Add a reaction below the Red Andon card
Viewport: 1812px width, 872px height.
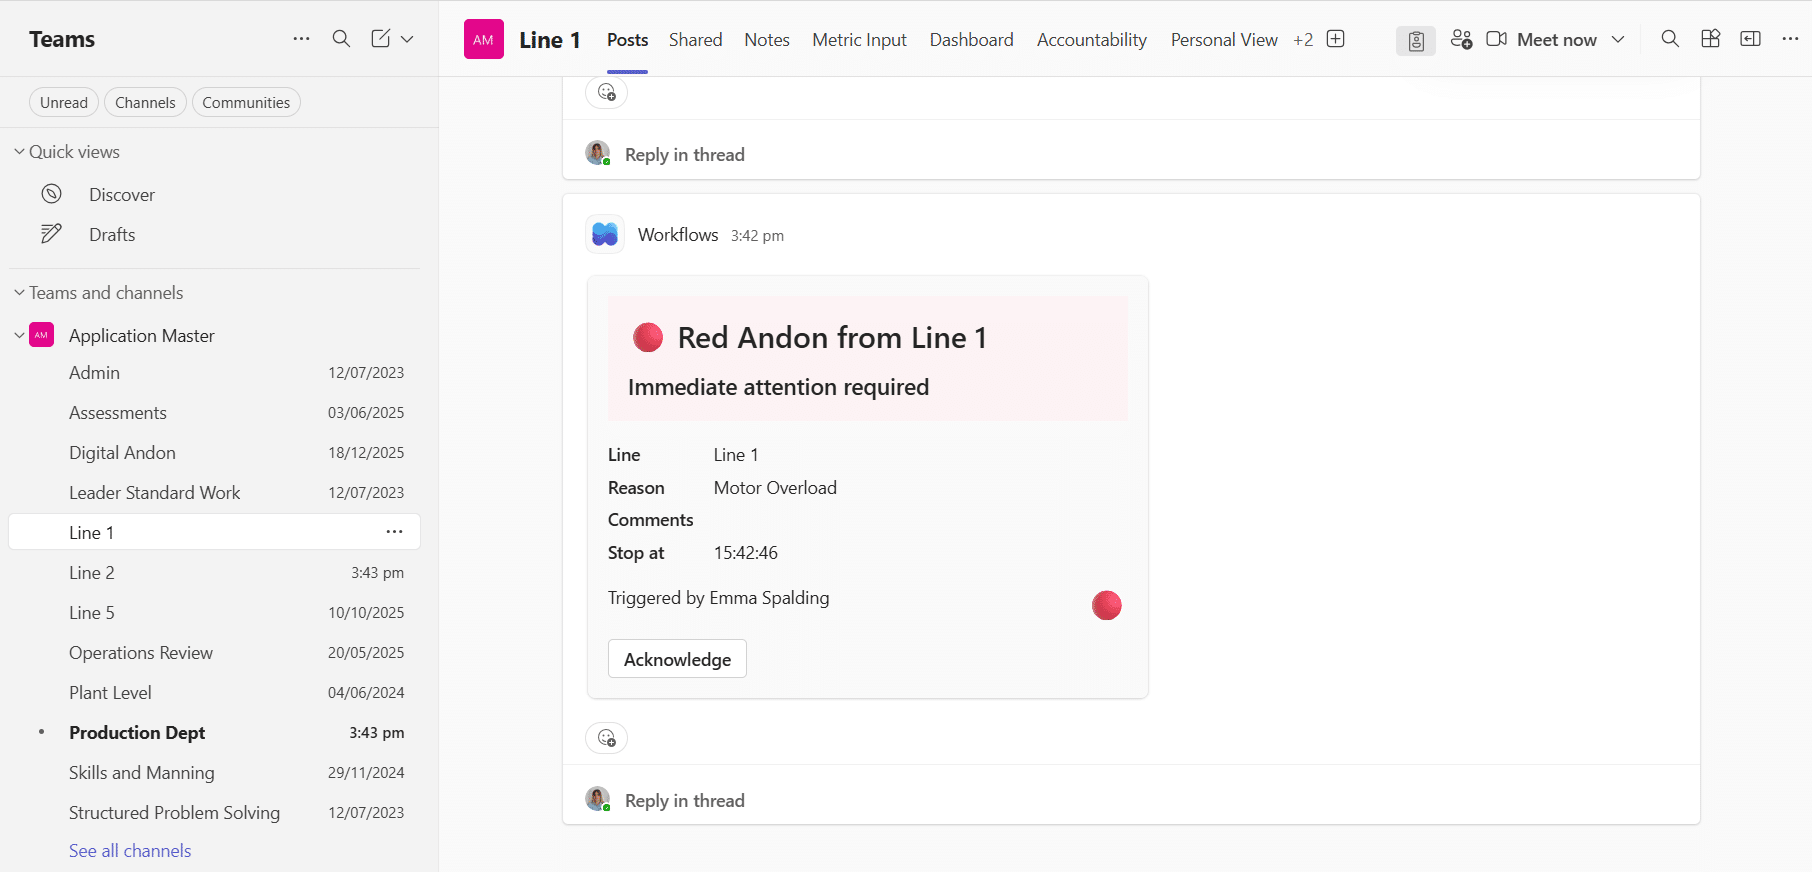point(606,738)
